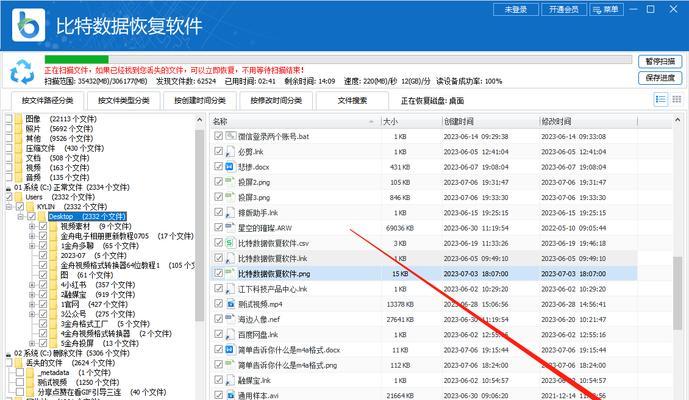689x400 pixels.
Task: Click Word document icon of 悲惨.docx
Action: tap(229, 167)
